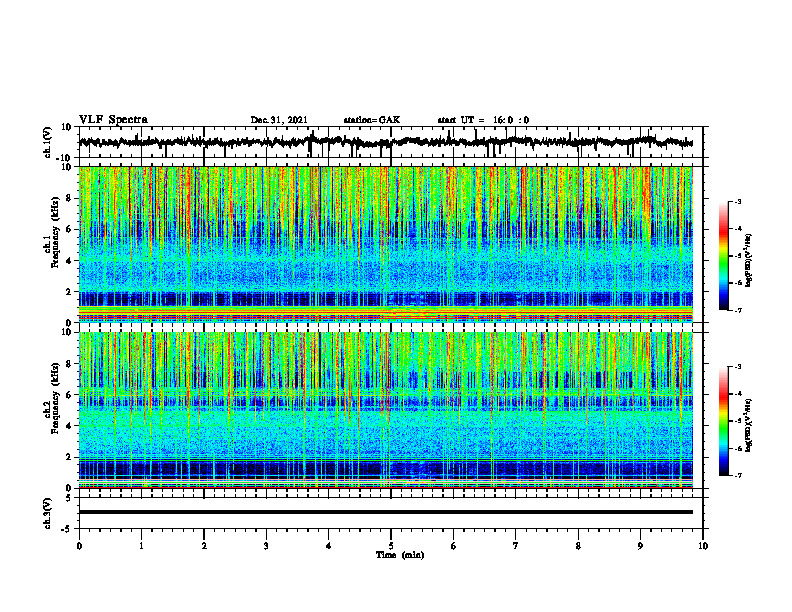Click the "6" kHz tick of ch.1 spectrogram
Image resolution: width=792 pixels, height=612 pixels.
[x=70, y=229]
